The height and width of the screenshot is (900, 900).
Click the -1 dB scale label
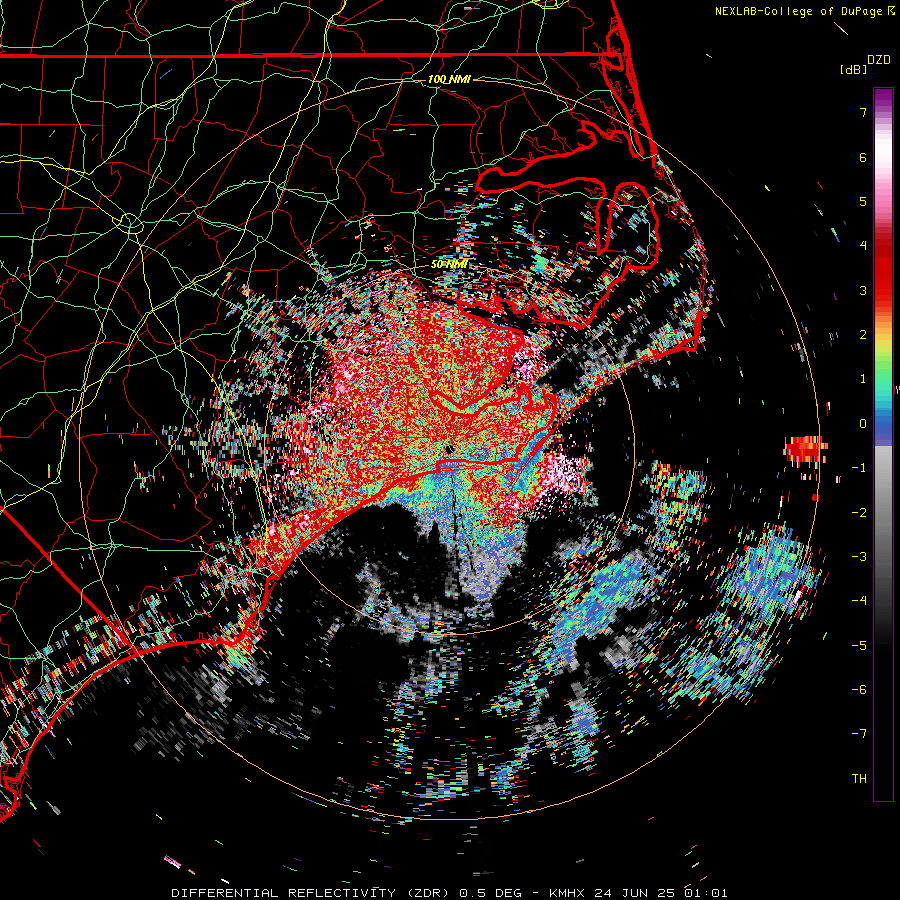click(859, 468)
